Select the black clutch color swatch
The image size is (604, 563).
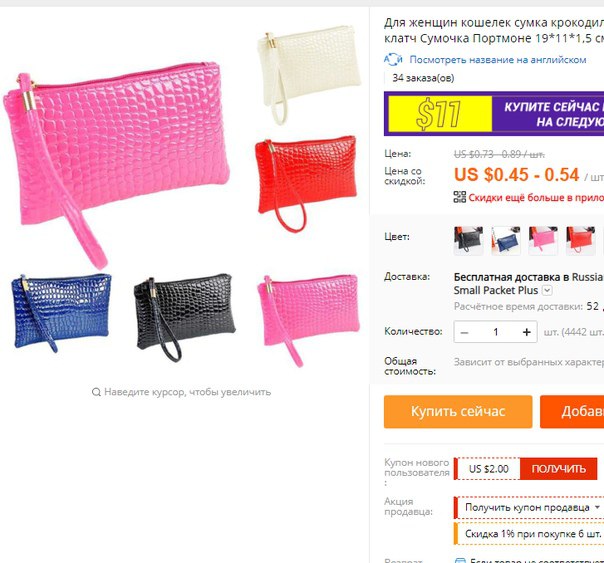(x=468, y=240)
